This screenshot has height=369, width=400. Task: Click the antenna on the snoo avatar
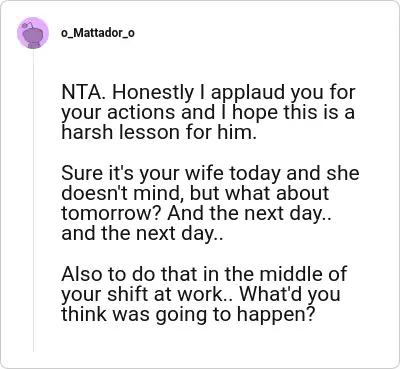click(x=27, y=24)
